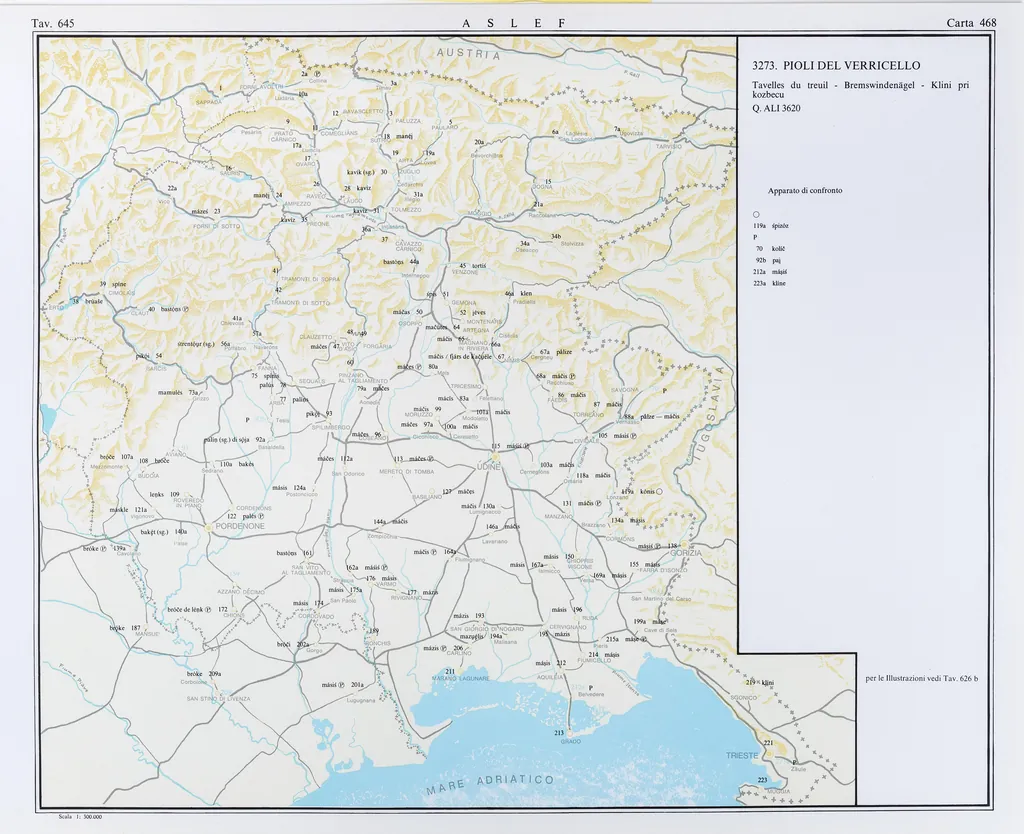Click legend entry 223a kline

pos(769,283)
